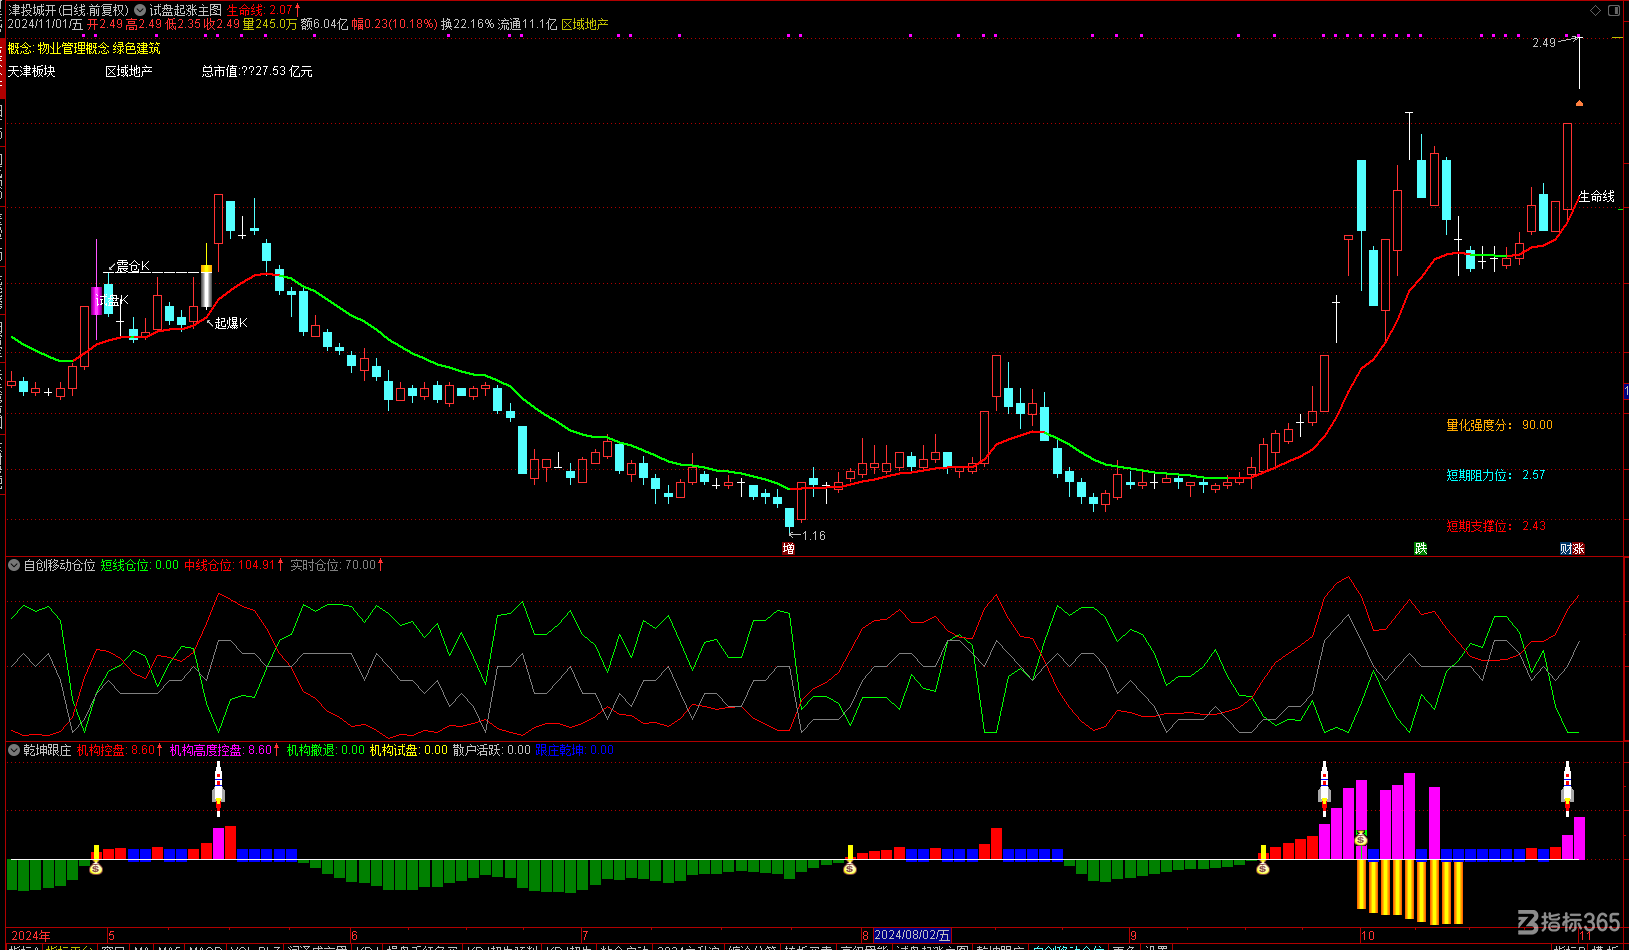Viewport: 1629px width, 950px height.
Task: Open the dropdown icon beside 乾坤跟庄 title
Action: pyautogui.click(x=14, y=750)
